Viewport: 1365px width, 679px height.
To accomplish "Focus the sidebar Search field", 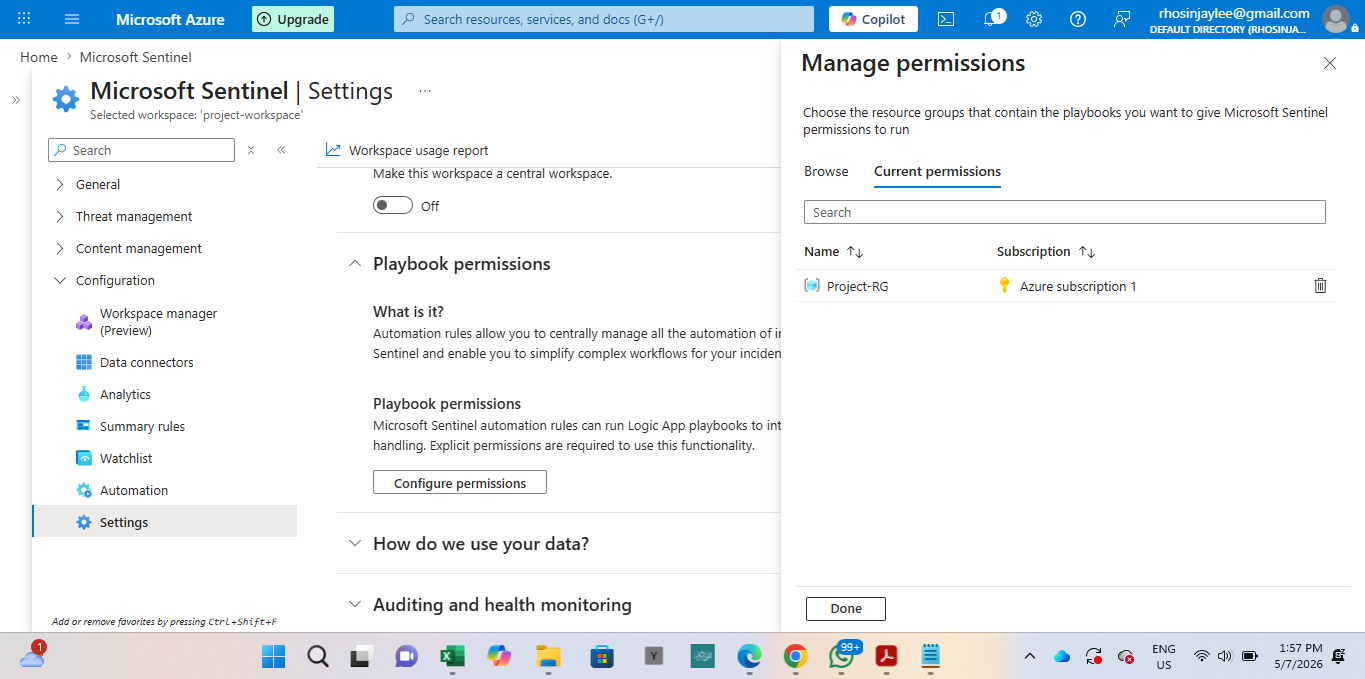I will (141, 150).
